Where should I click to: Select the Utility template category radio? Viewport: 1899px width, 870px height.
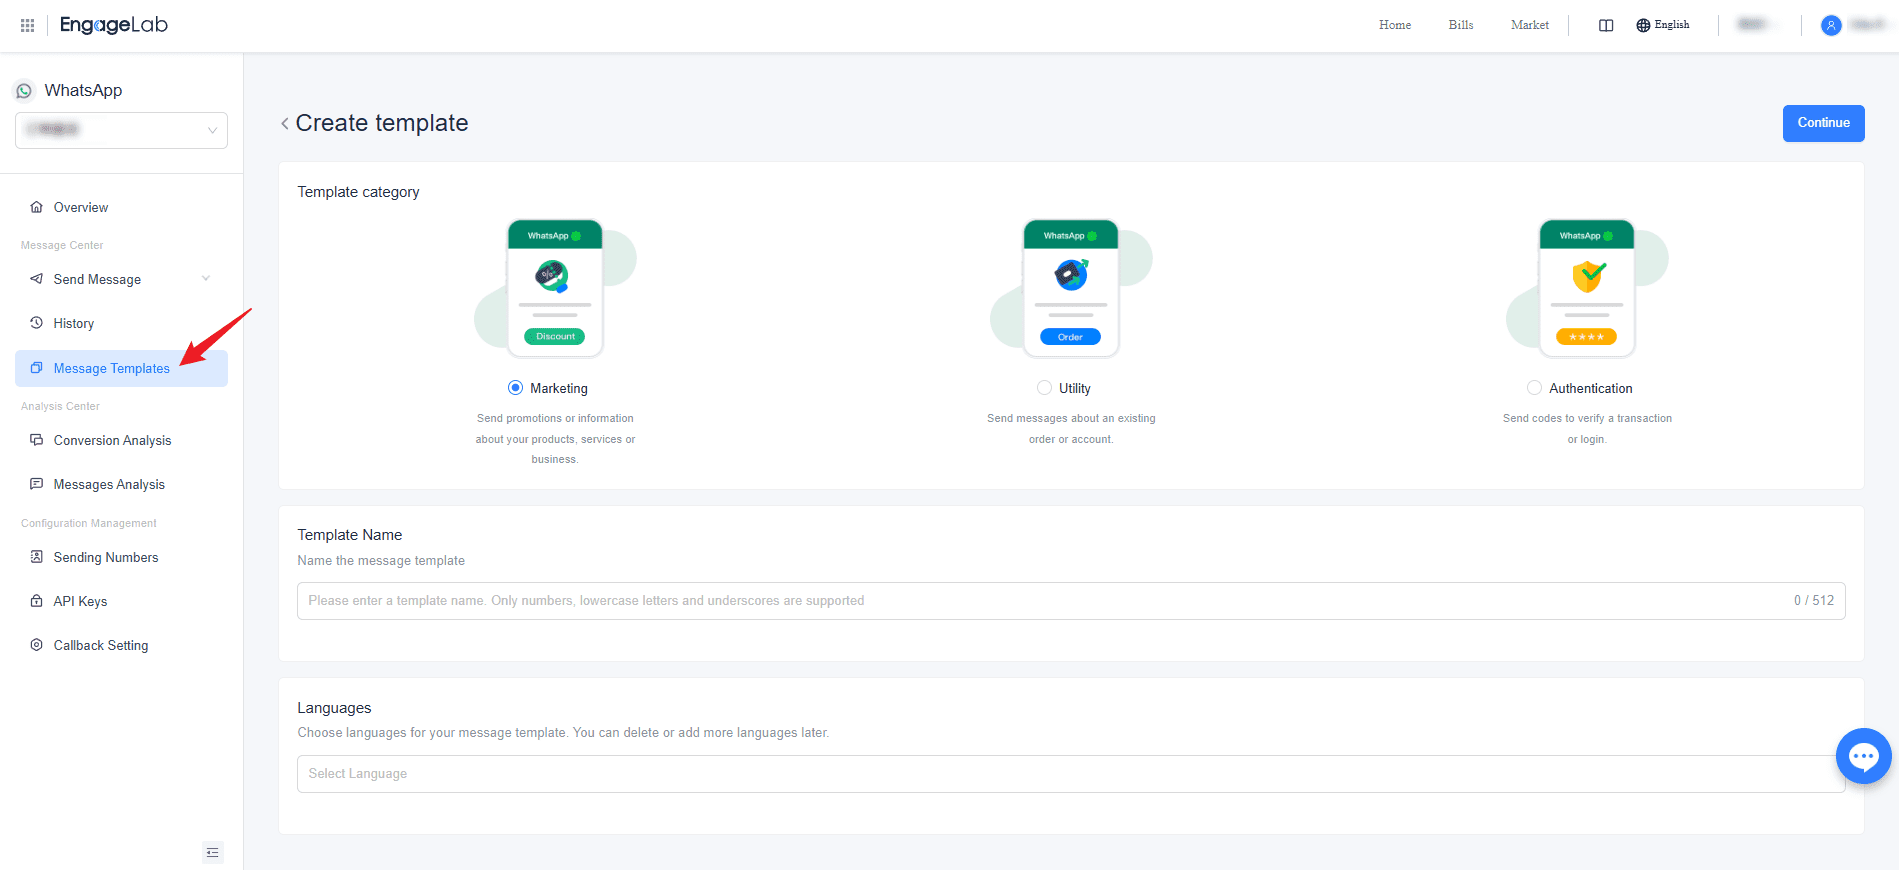[1045, 388]
